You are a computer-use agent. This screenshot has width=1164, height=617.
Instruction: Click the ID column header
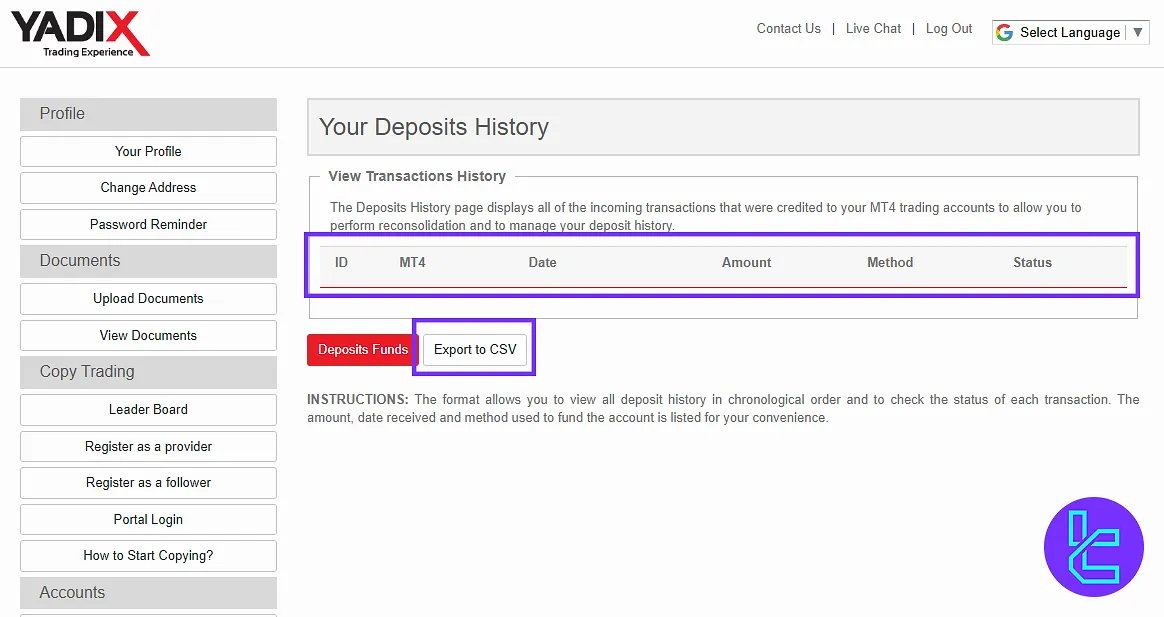[x=341, y=263]
